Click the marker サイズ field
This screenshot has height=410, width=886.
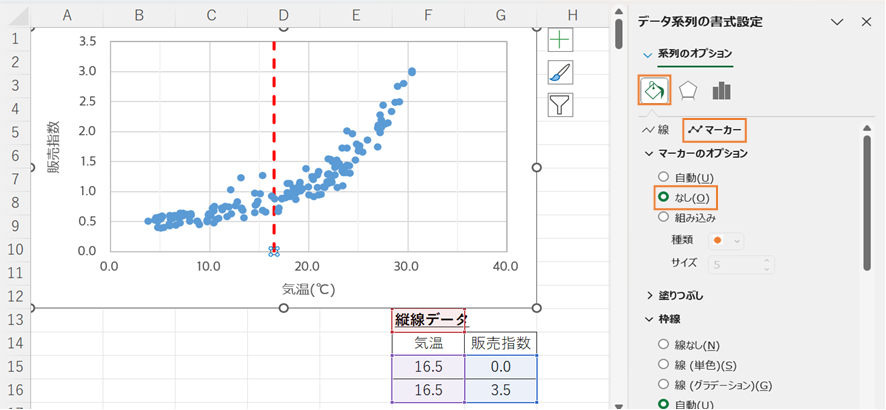click(741, 264)
